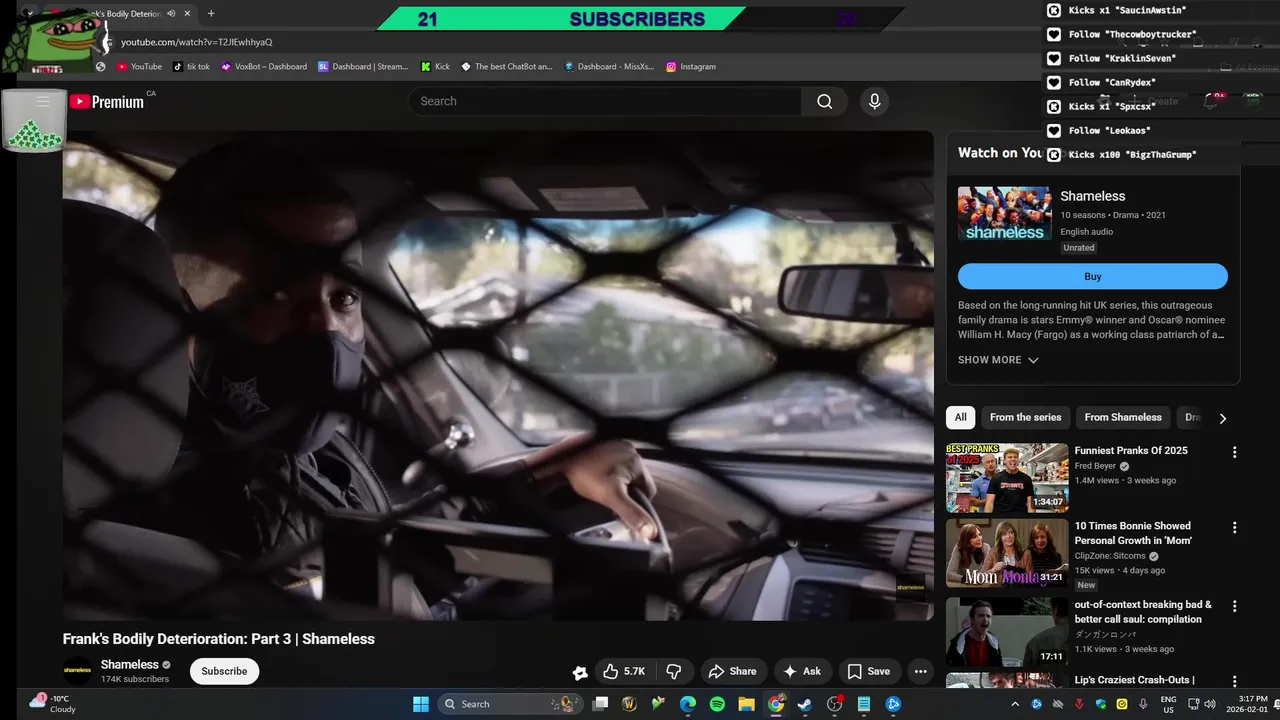Viewport: 1280px width, 720px height.
Task: Open the YouTube bookmark
Action: 139,67
